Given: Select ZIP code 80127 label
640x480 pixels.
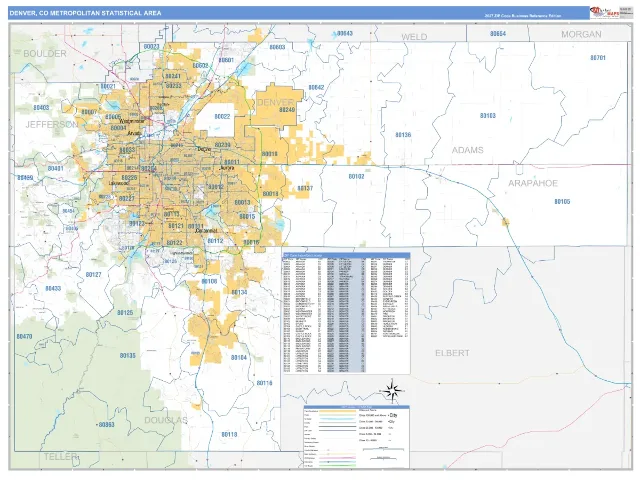Looking at the screenshot, I should pos(93,275).
